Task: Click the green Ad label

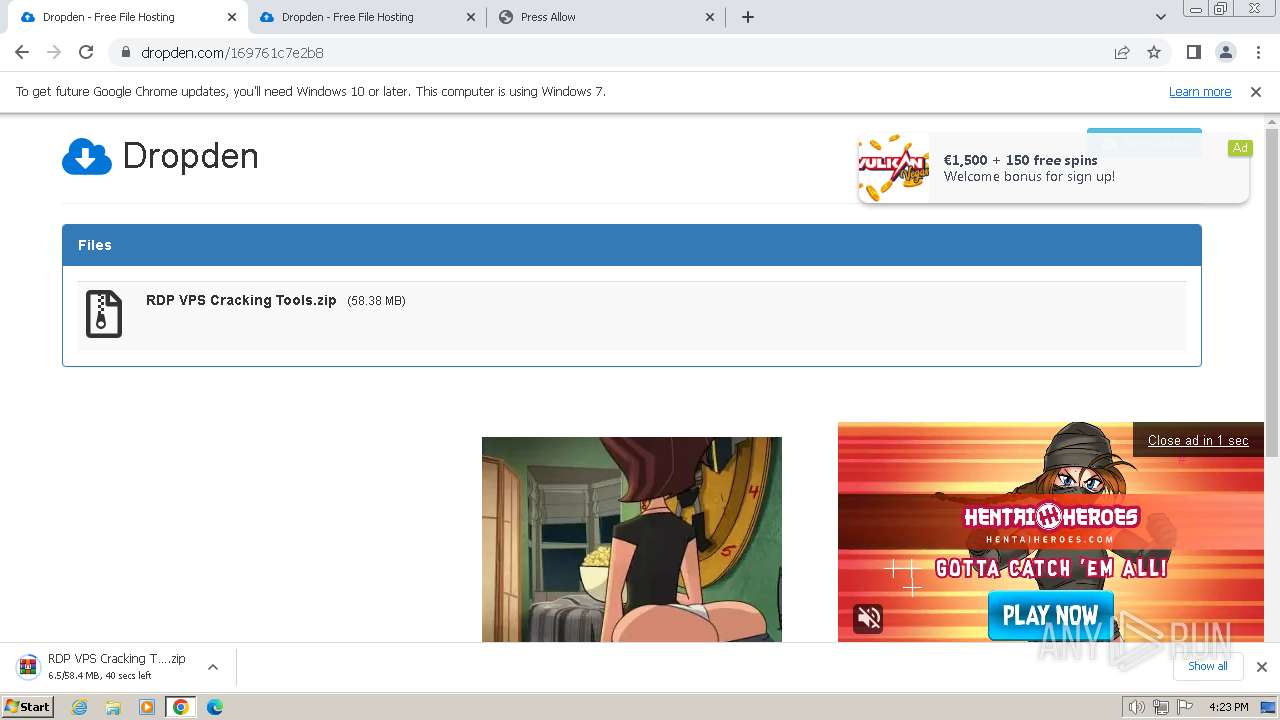Action: point(1240,148)
